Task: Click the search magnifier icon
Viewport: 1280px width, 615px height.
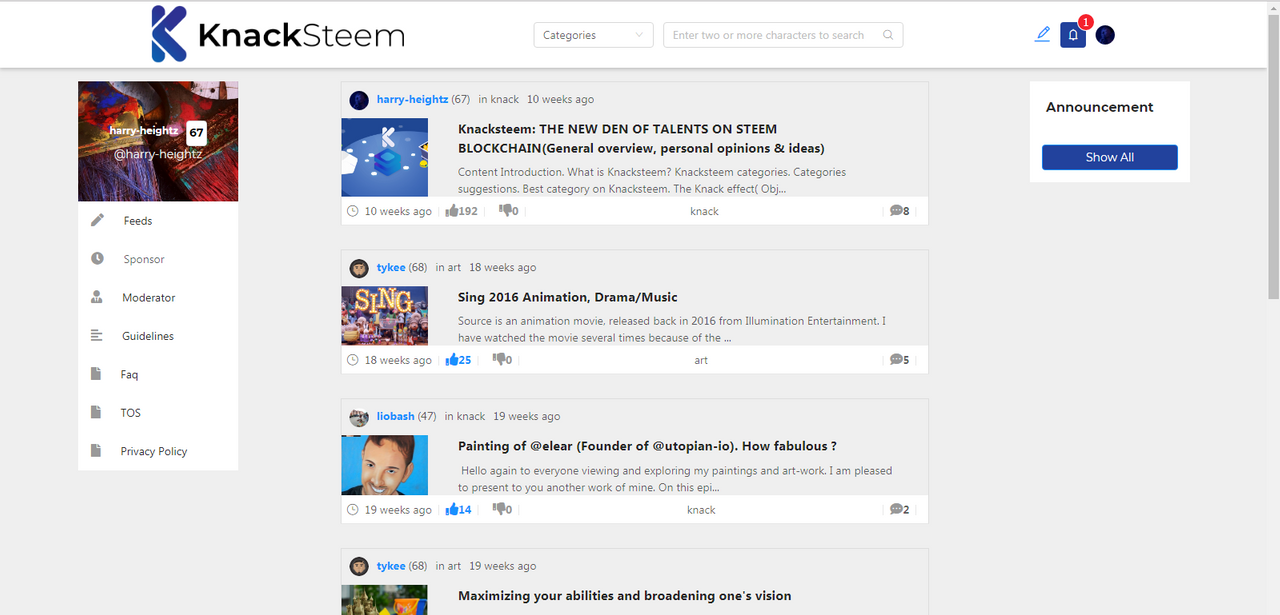Action: point(888,35)
